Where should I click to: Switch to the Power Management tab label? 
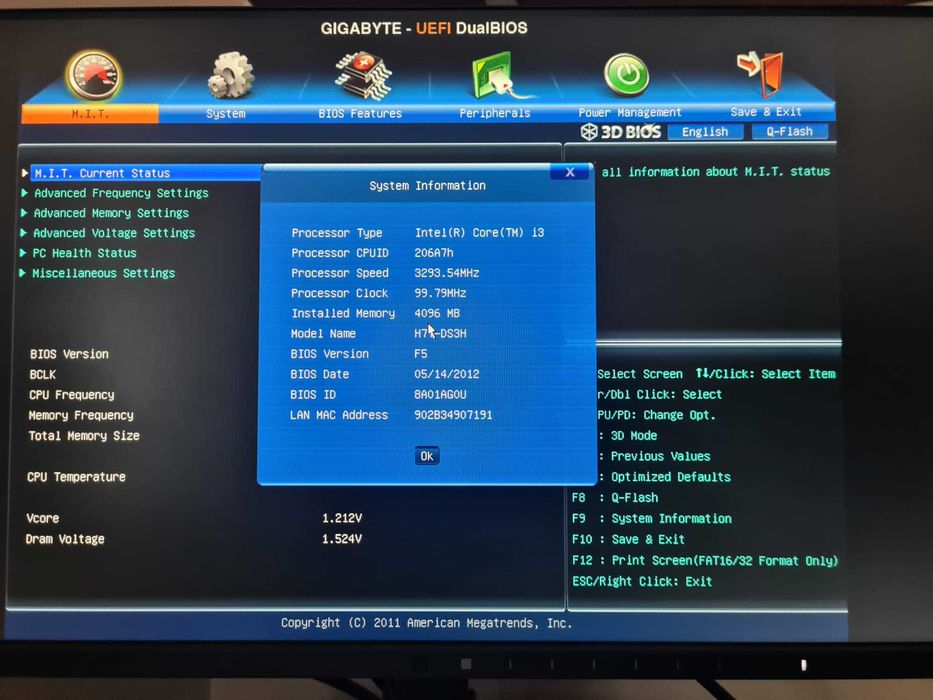630,112
